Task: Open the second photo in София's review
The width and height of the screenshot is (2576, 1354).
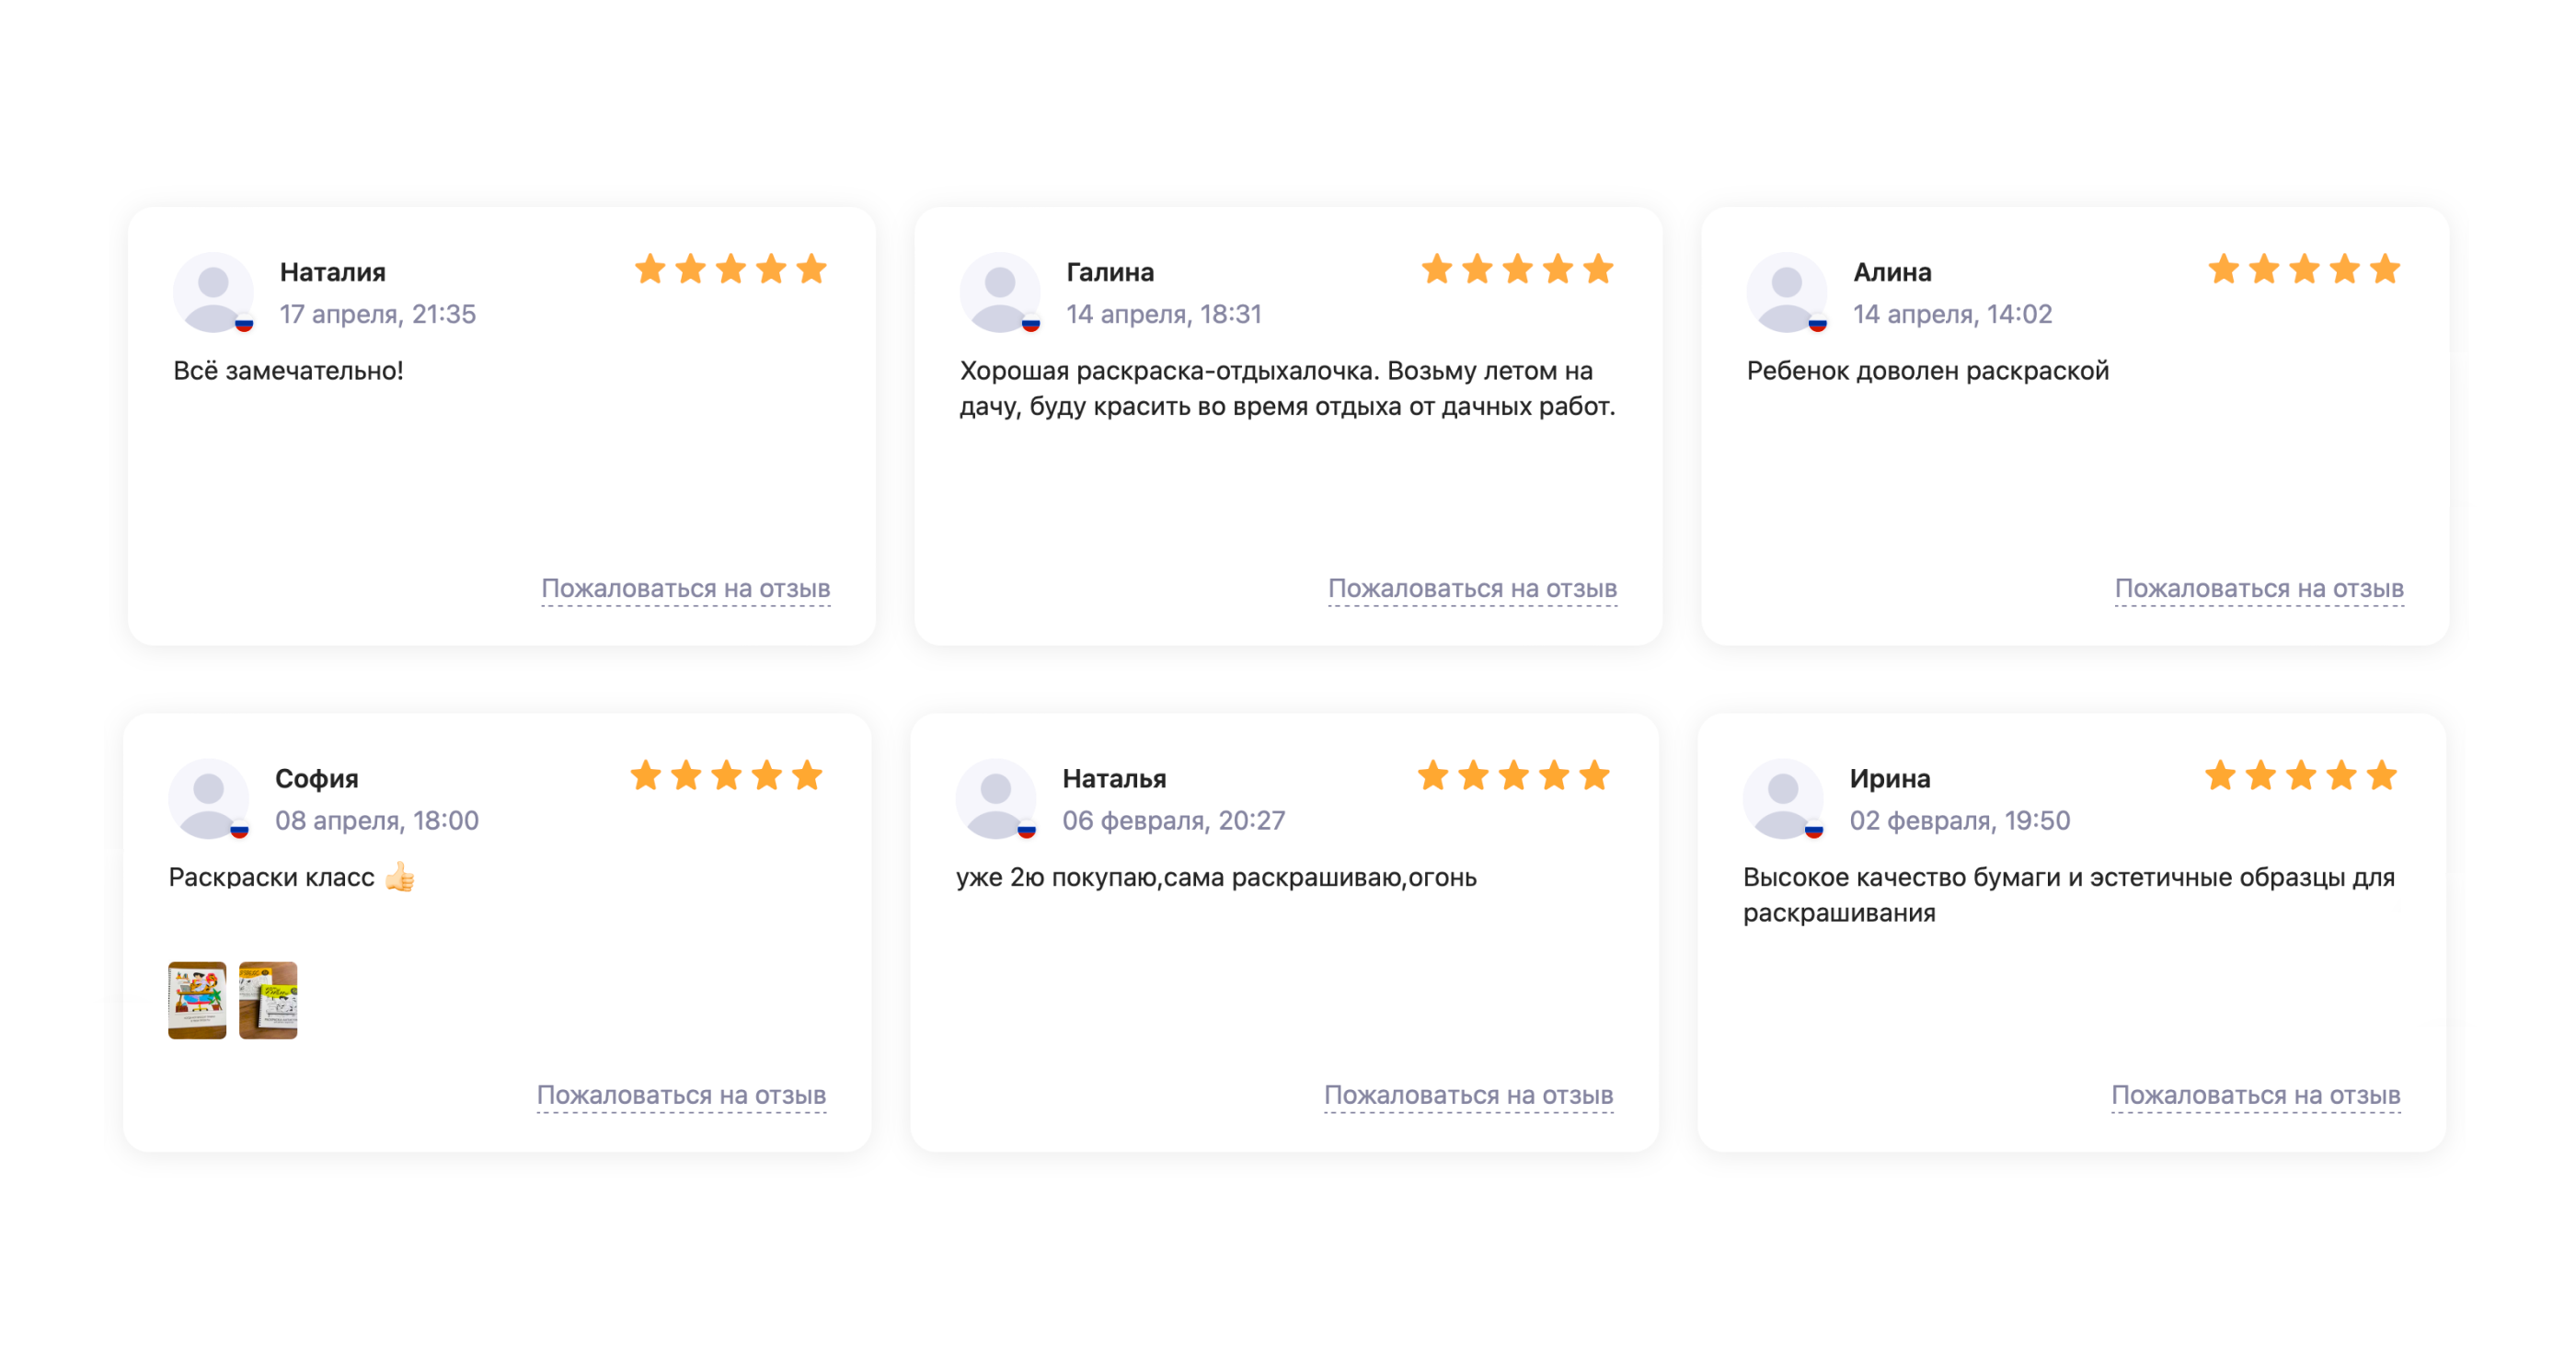Action: coord(268,1000)
